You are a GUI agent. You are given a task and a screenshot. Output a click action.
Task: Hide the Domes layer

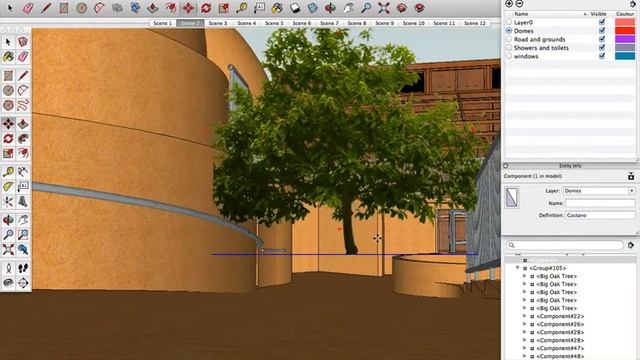point(602,30)
